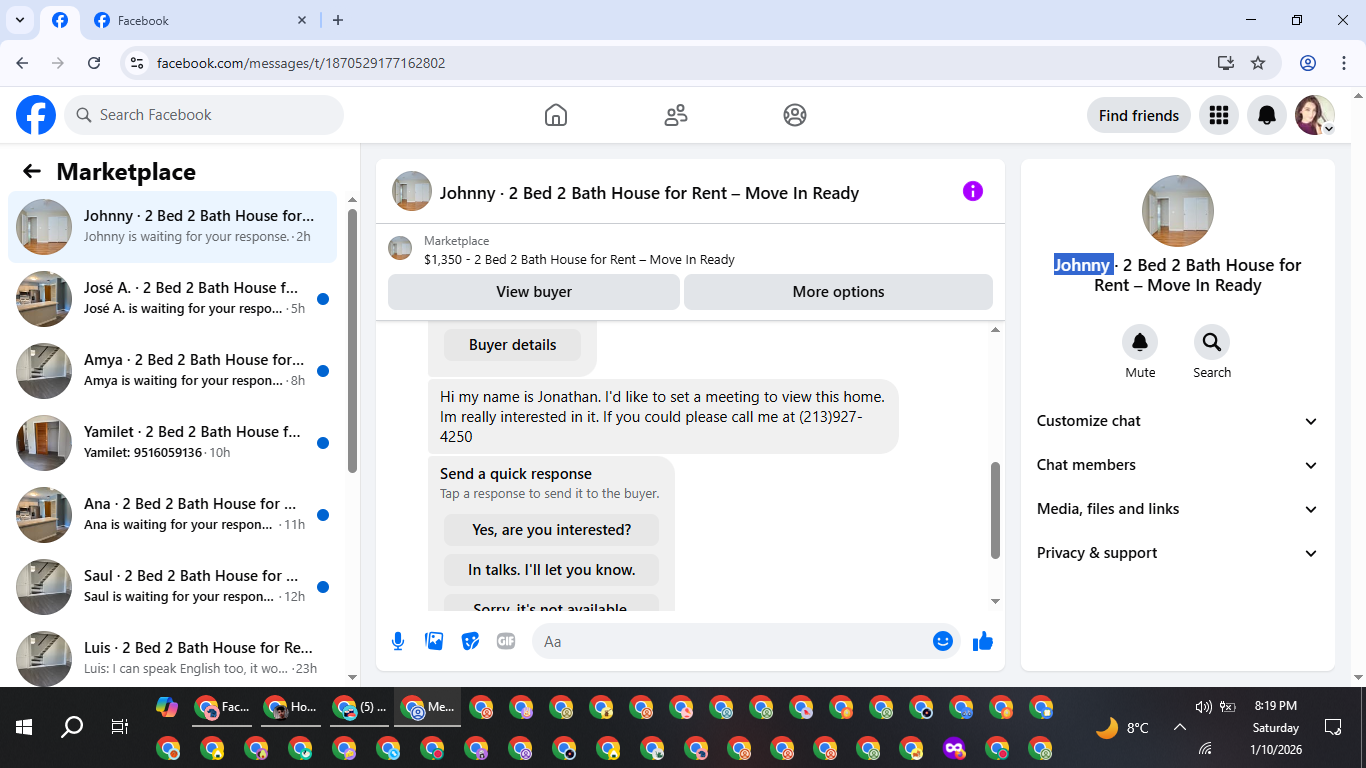Open the Windows notification center
The image size is (1366, 768).
tap(1332, 727)
